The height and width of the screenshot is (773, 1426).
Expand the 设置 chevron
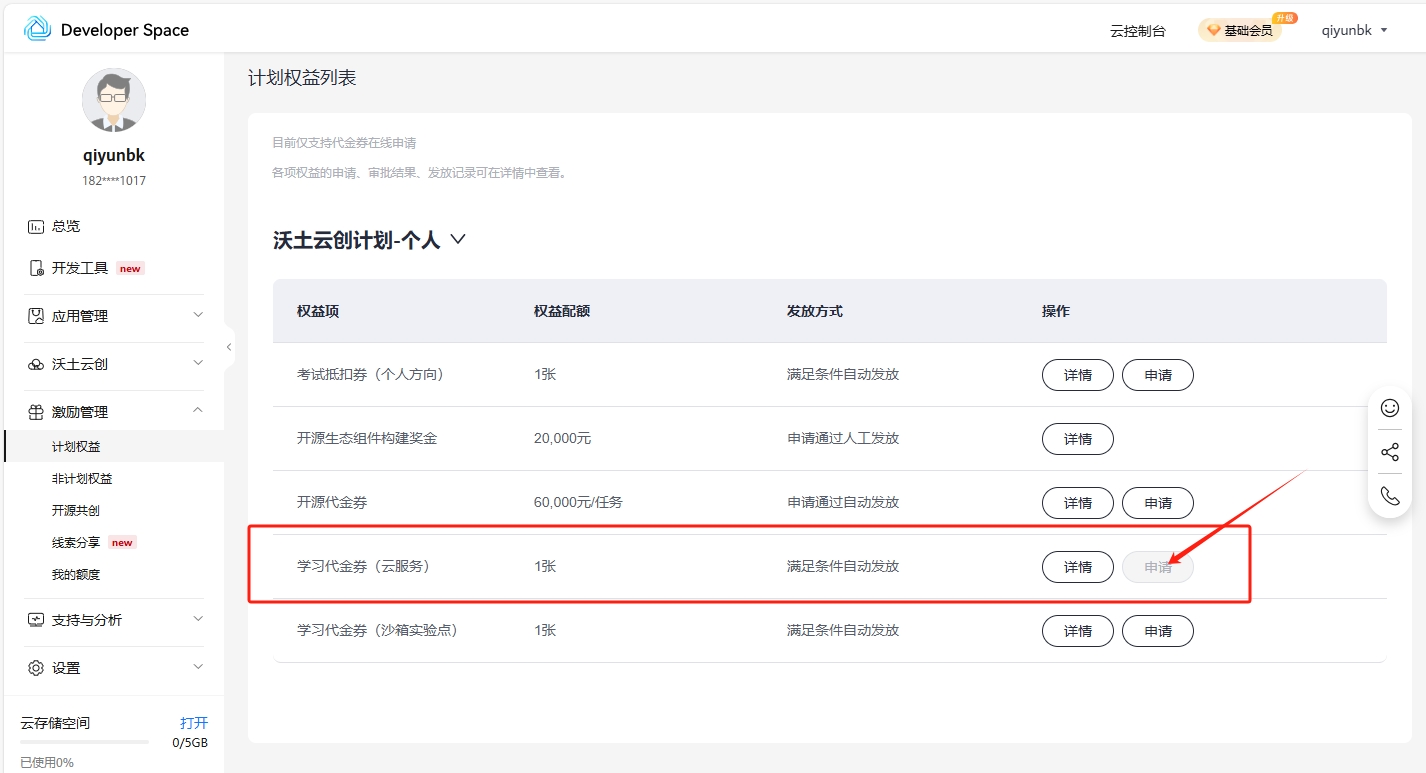pyautogui.click(x=198, y=667)
